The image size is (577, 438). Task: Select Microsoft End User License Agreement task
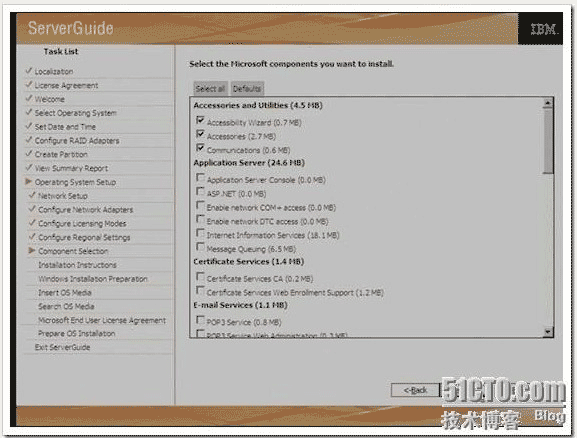coord(102,320)
